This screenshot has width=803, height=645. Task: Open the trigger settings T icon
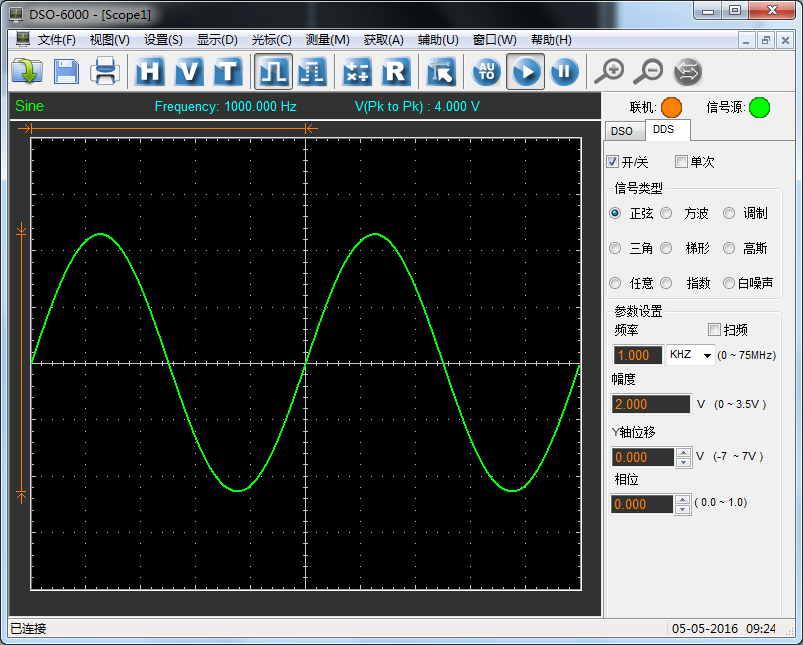tap(228, 71)
